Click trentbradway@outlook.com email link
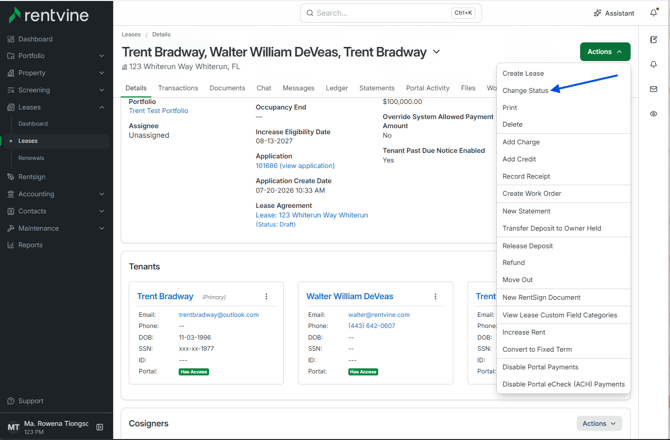 pyautogui.click(x=219, y=315)
